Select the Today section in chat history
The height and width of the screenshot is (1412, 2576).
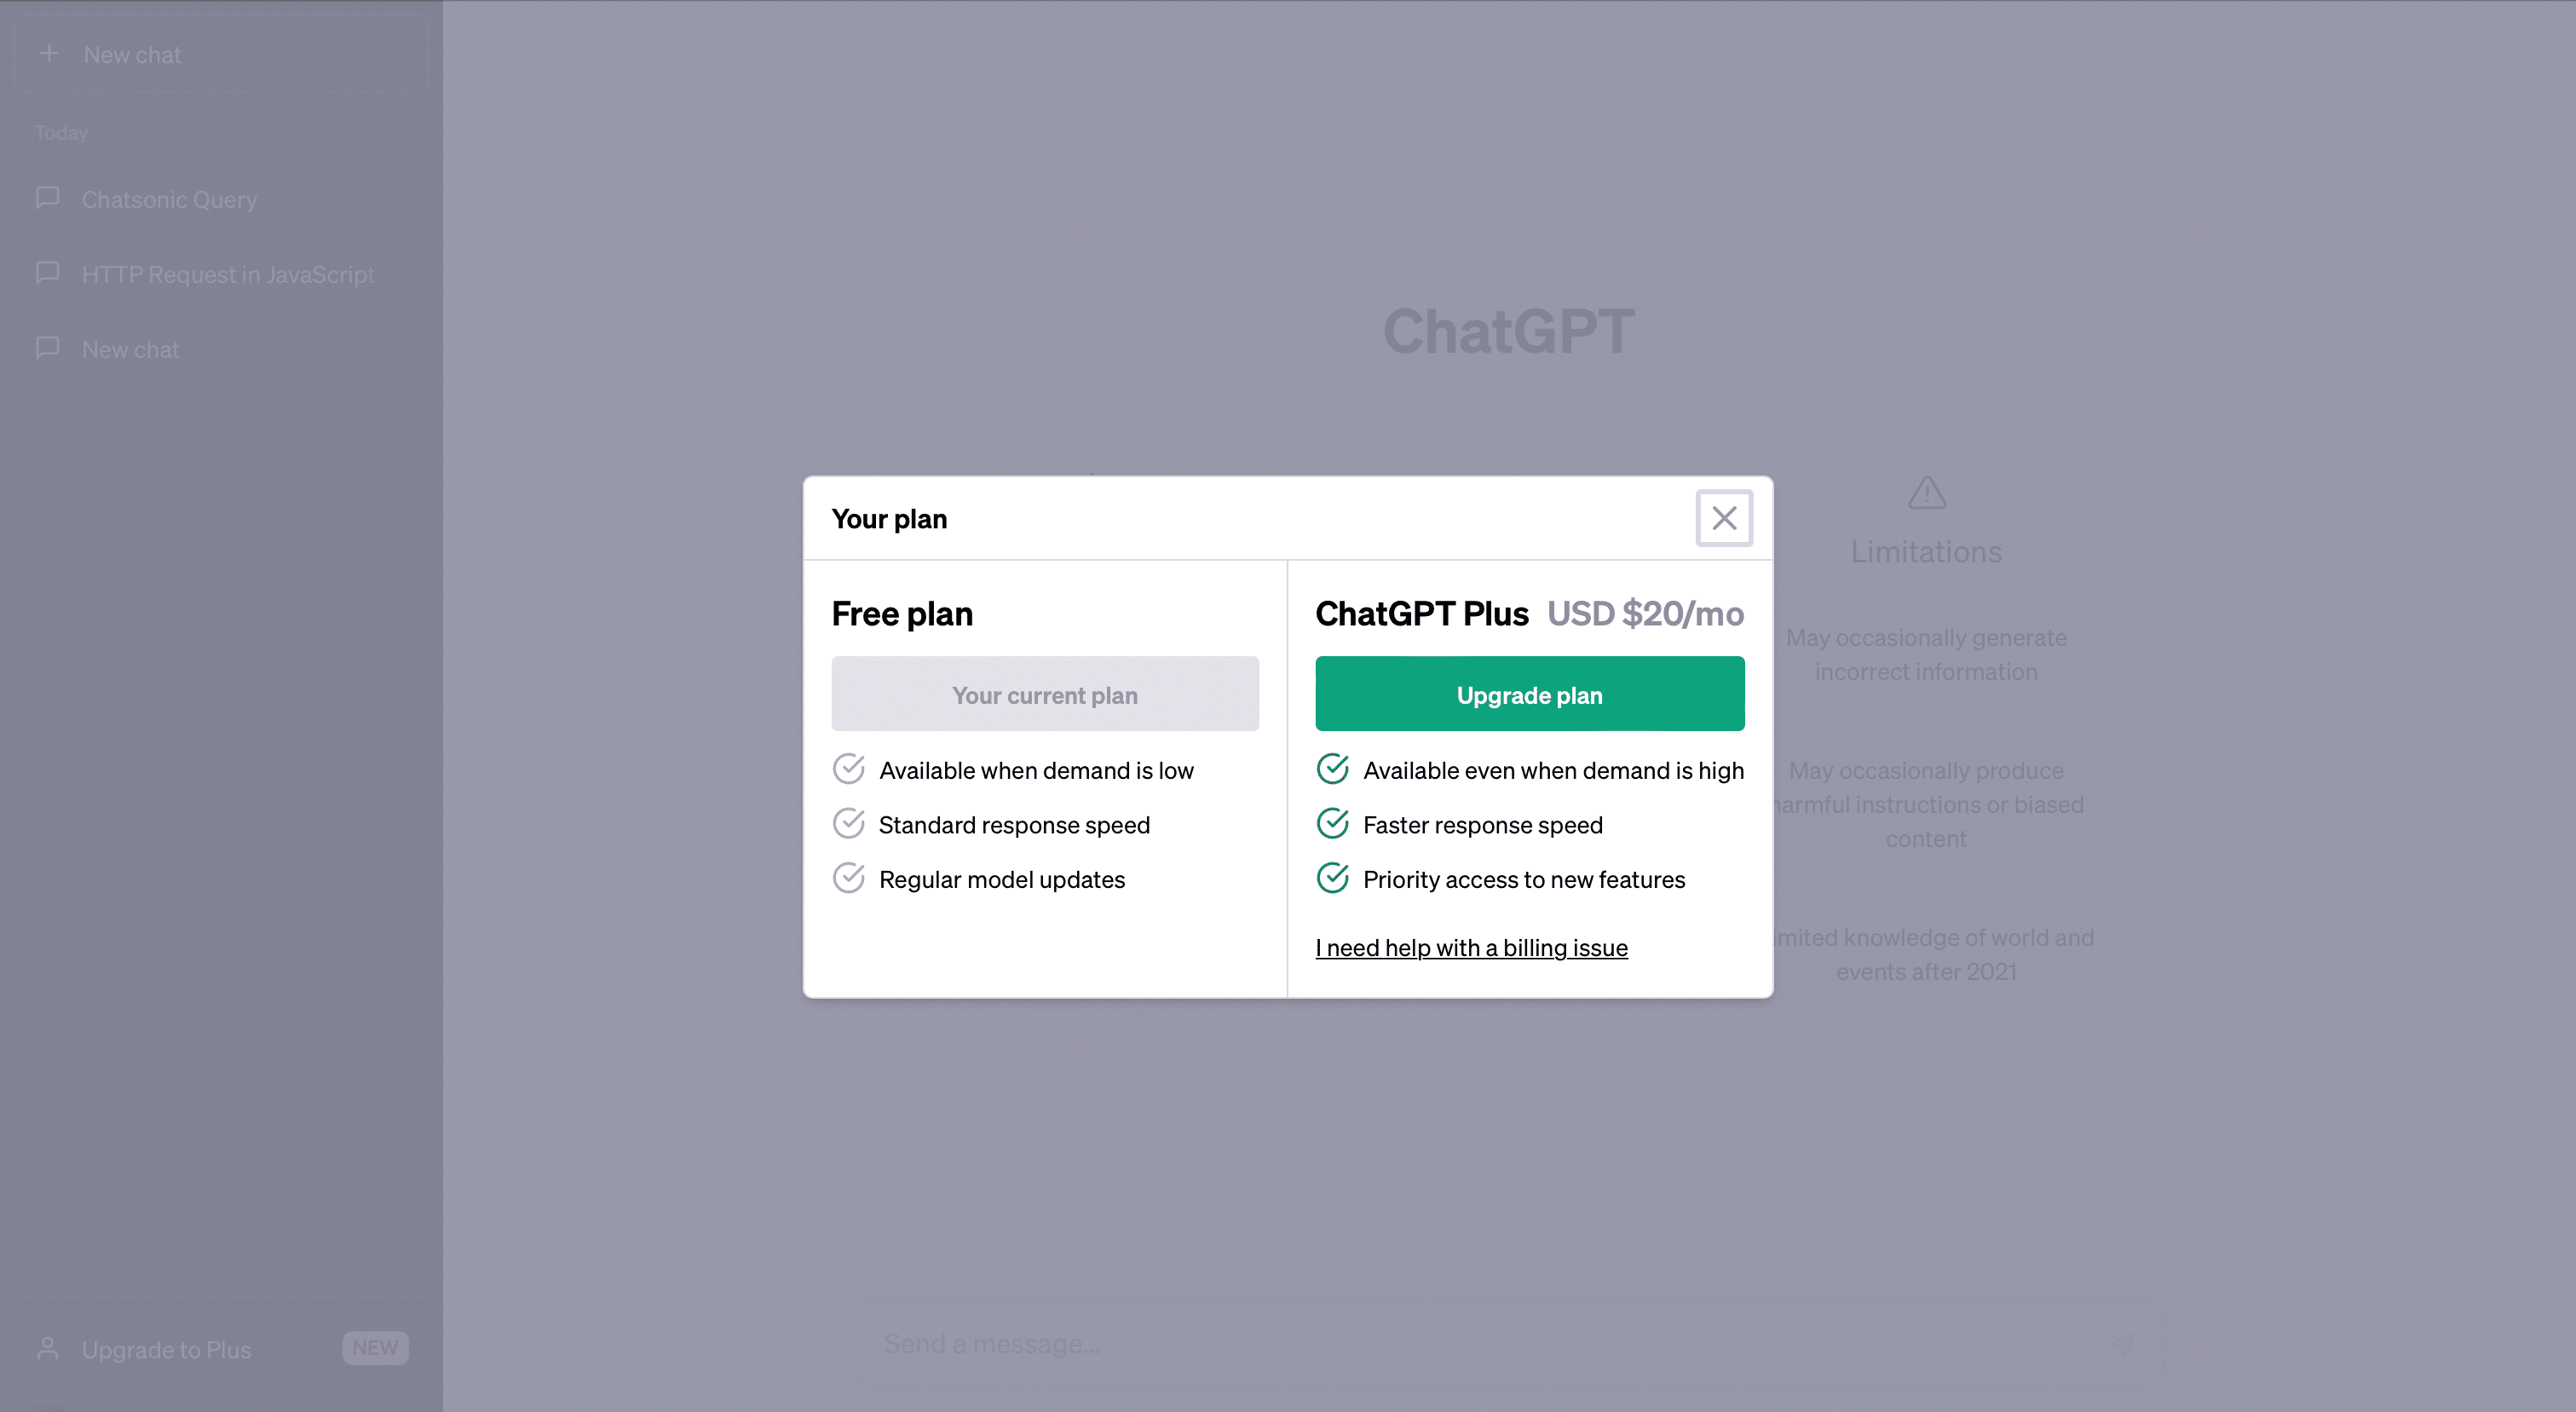click(61, 132)
